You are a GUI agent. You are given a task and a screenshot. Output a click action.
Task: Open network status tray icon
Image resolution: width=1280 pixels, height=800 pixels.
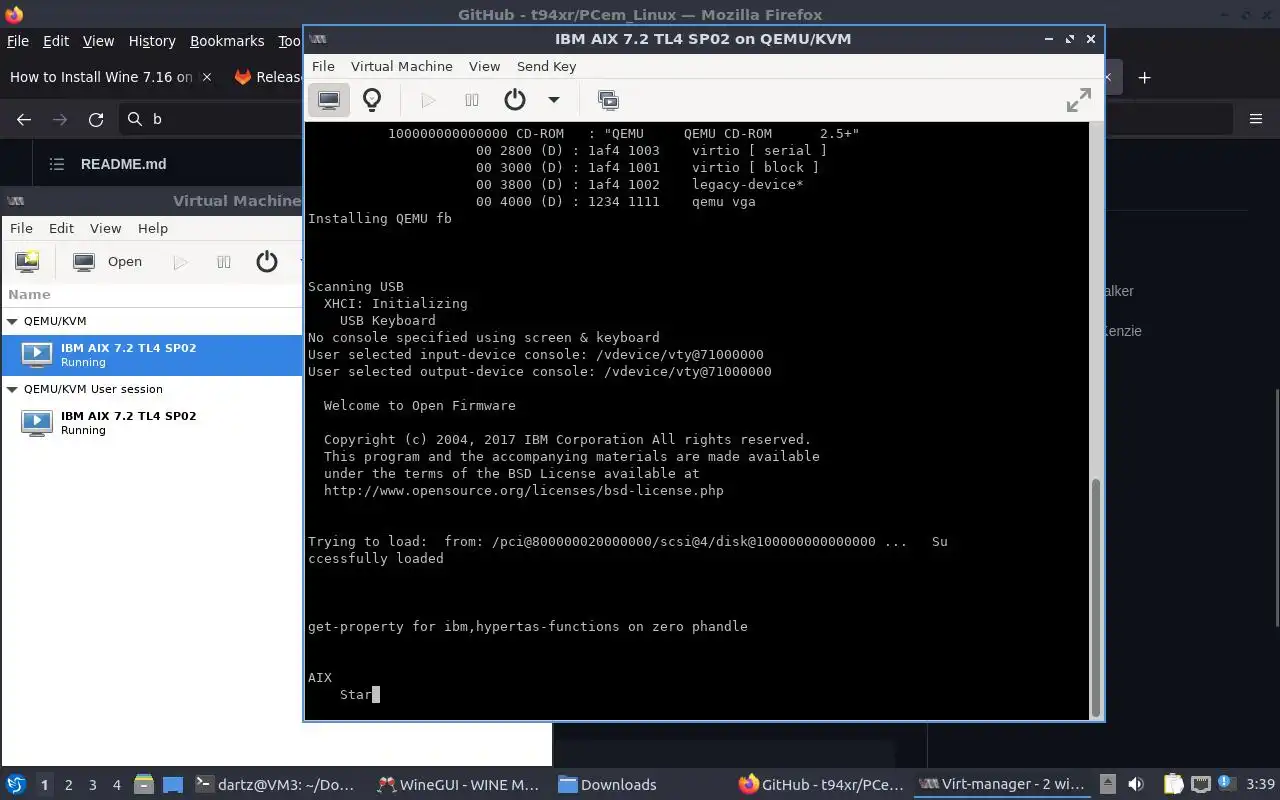[1201, 785]
